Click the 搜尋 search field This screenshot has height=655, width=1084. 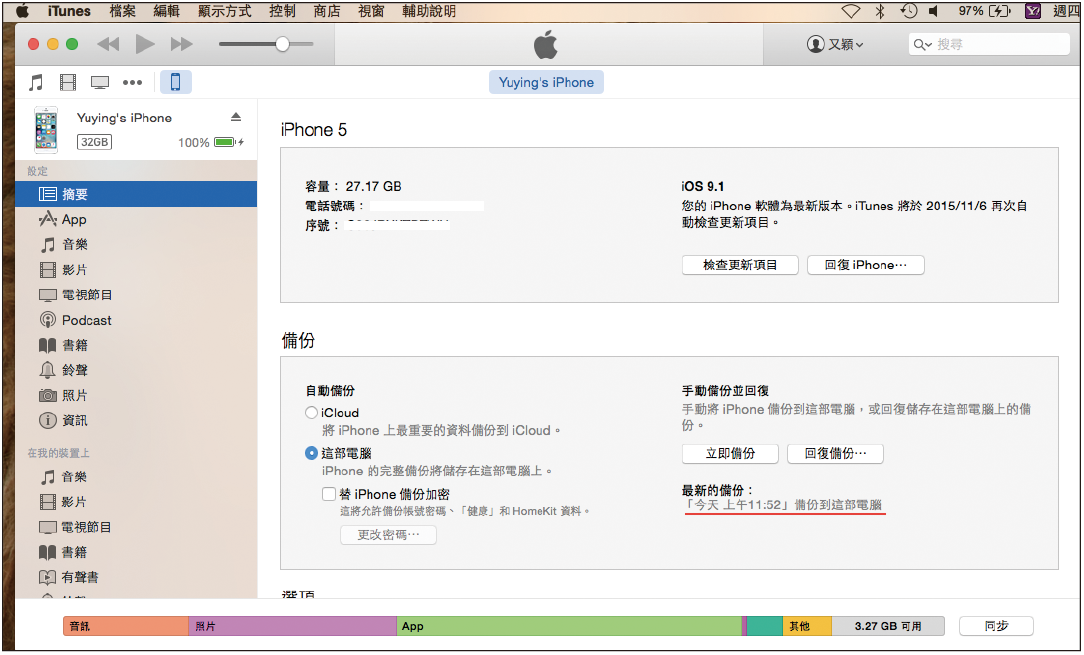pos(989,44)
